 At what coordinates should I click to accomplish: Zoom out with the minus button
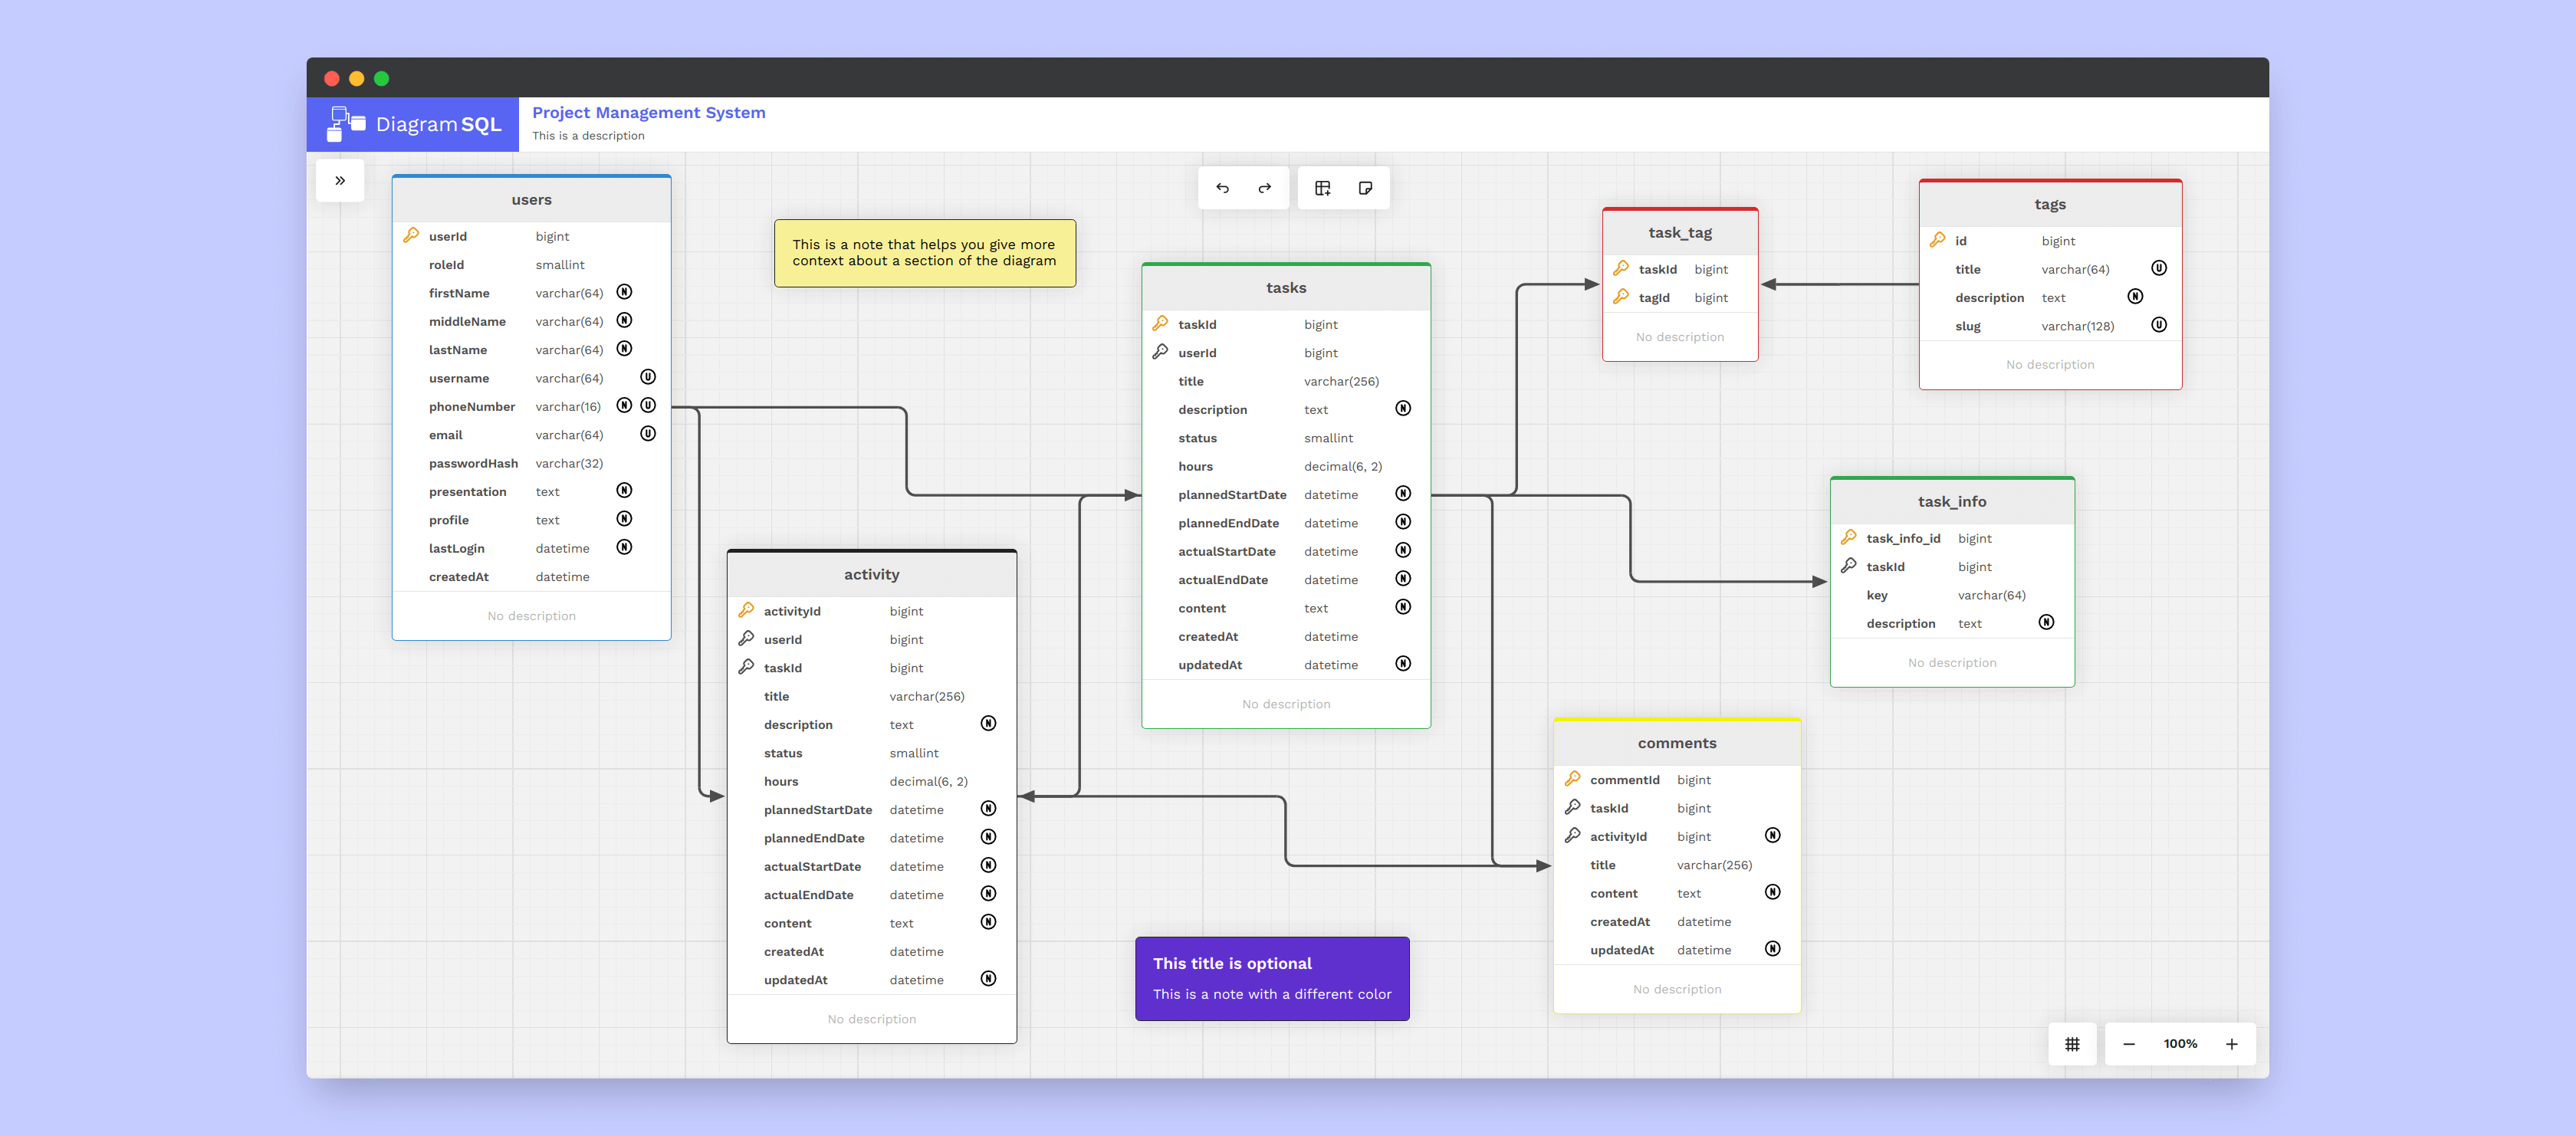(2129, 1044)
